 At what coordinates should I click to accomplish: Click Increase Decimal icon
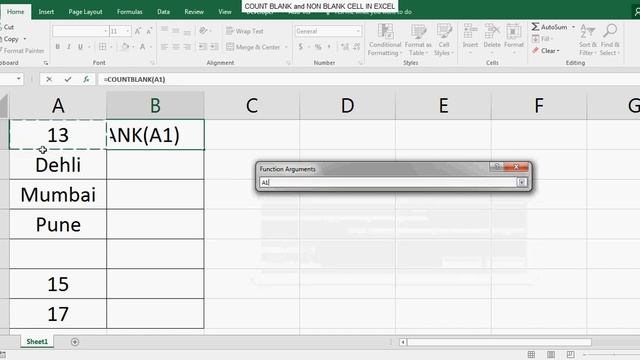click(x=345, y=47)
